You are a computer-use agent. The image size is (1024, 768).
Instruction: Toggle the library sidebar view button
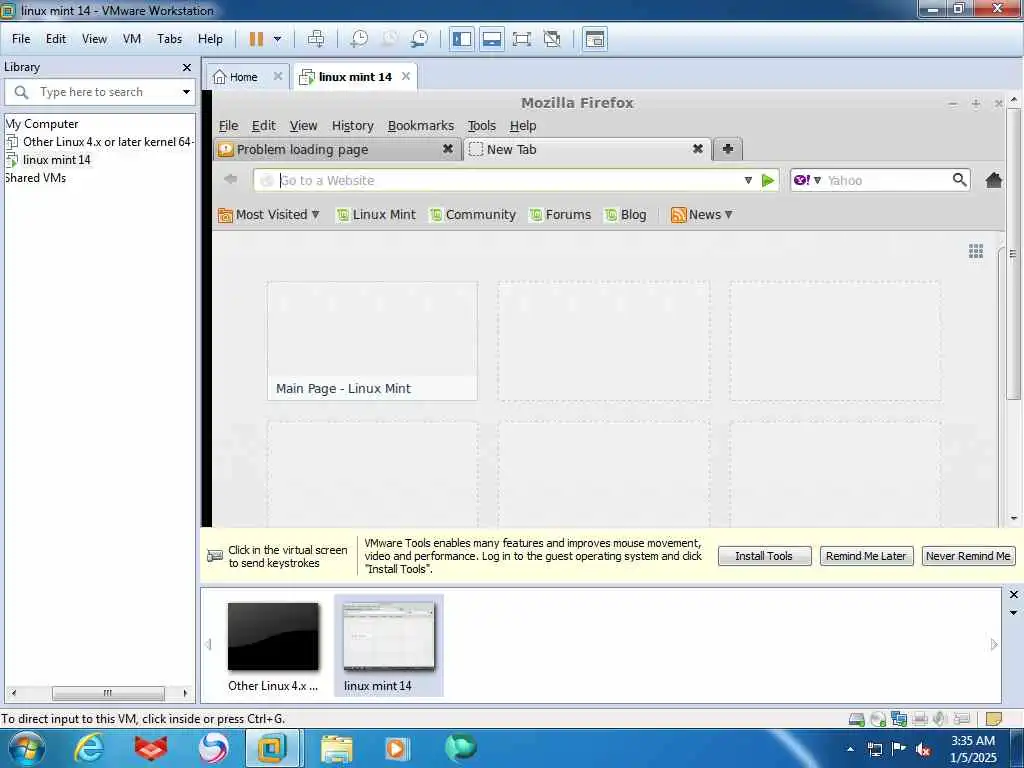pyautogui.click(x=462, y=39)
